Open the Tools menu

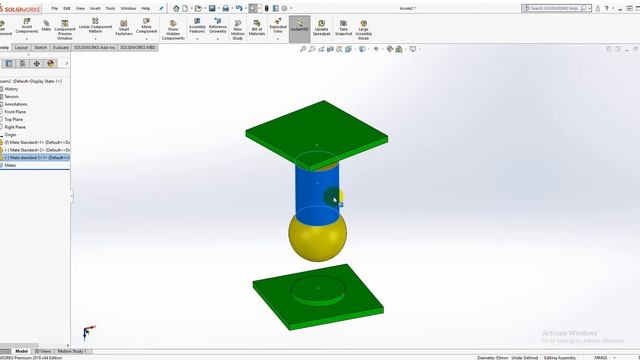(110, 8)
